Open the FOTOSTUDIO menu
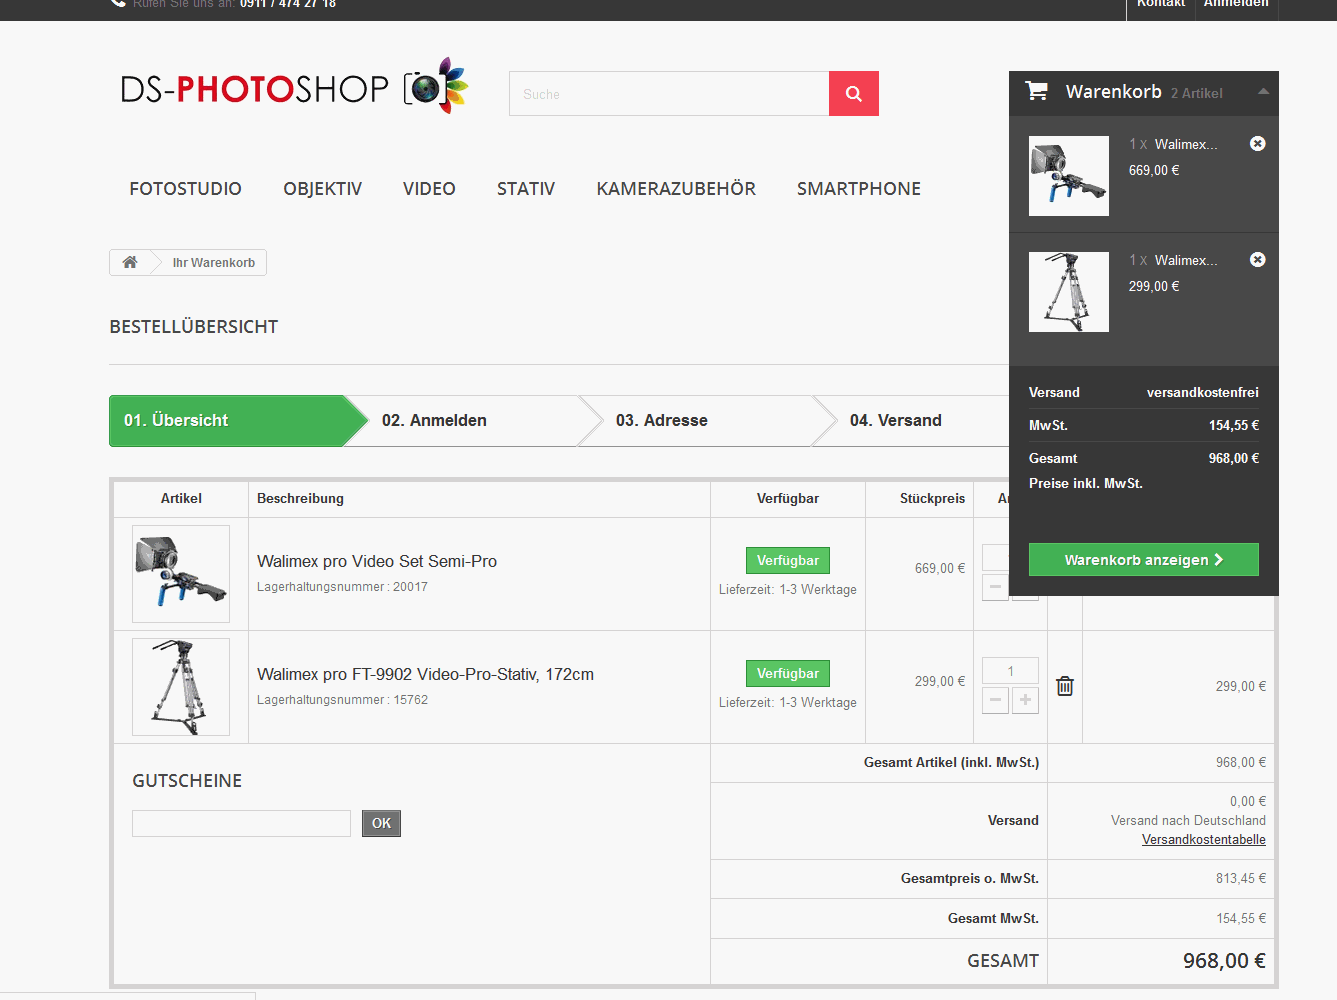 185,189
